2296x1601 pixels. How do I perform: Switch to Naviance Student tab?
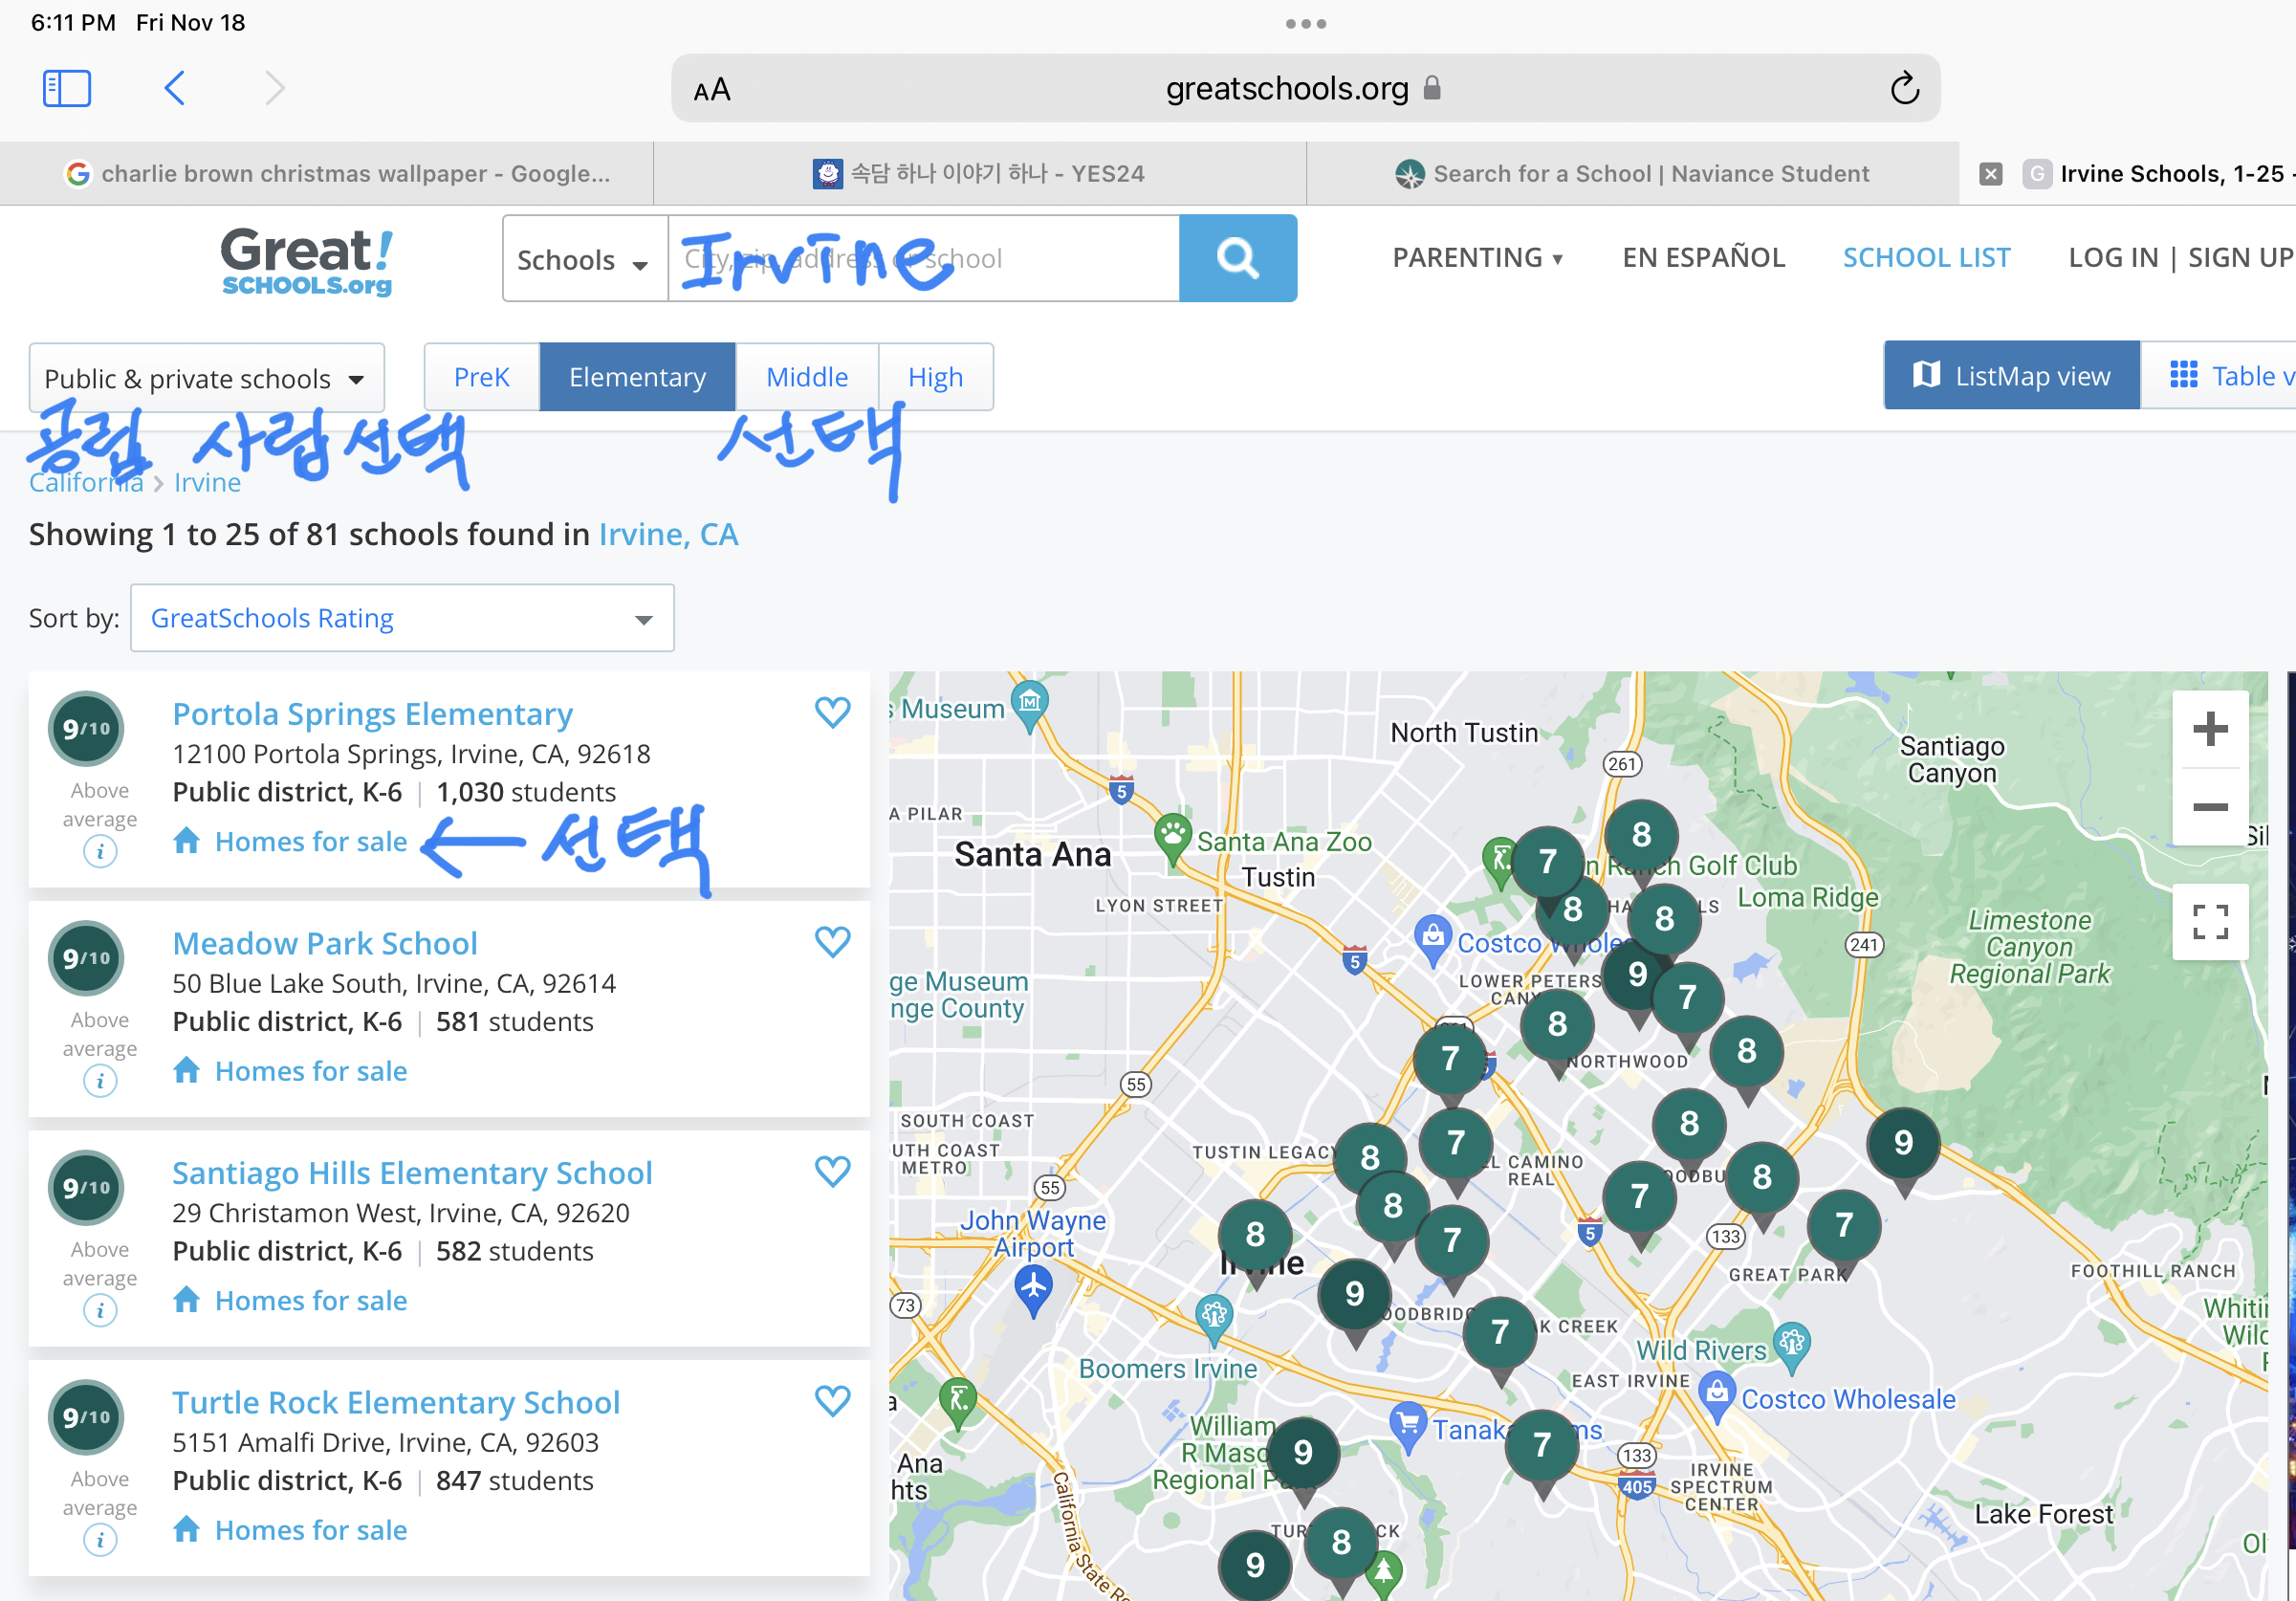(1632, 174)
